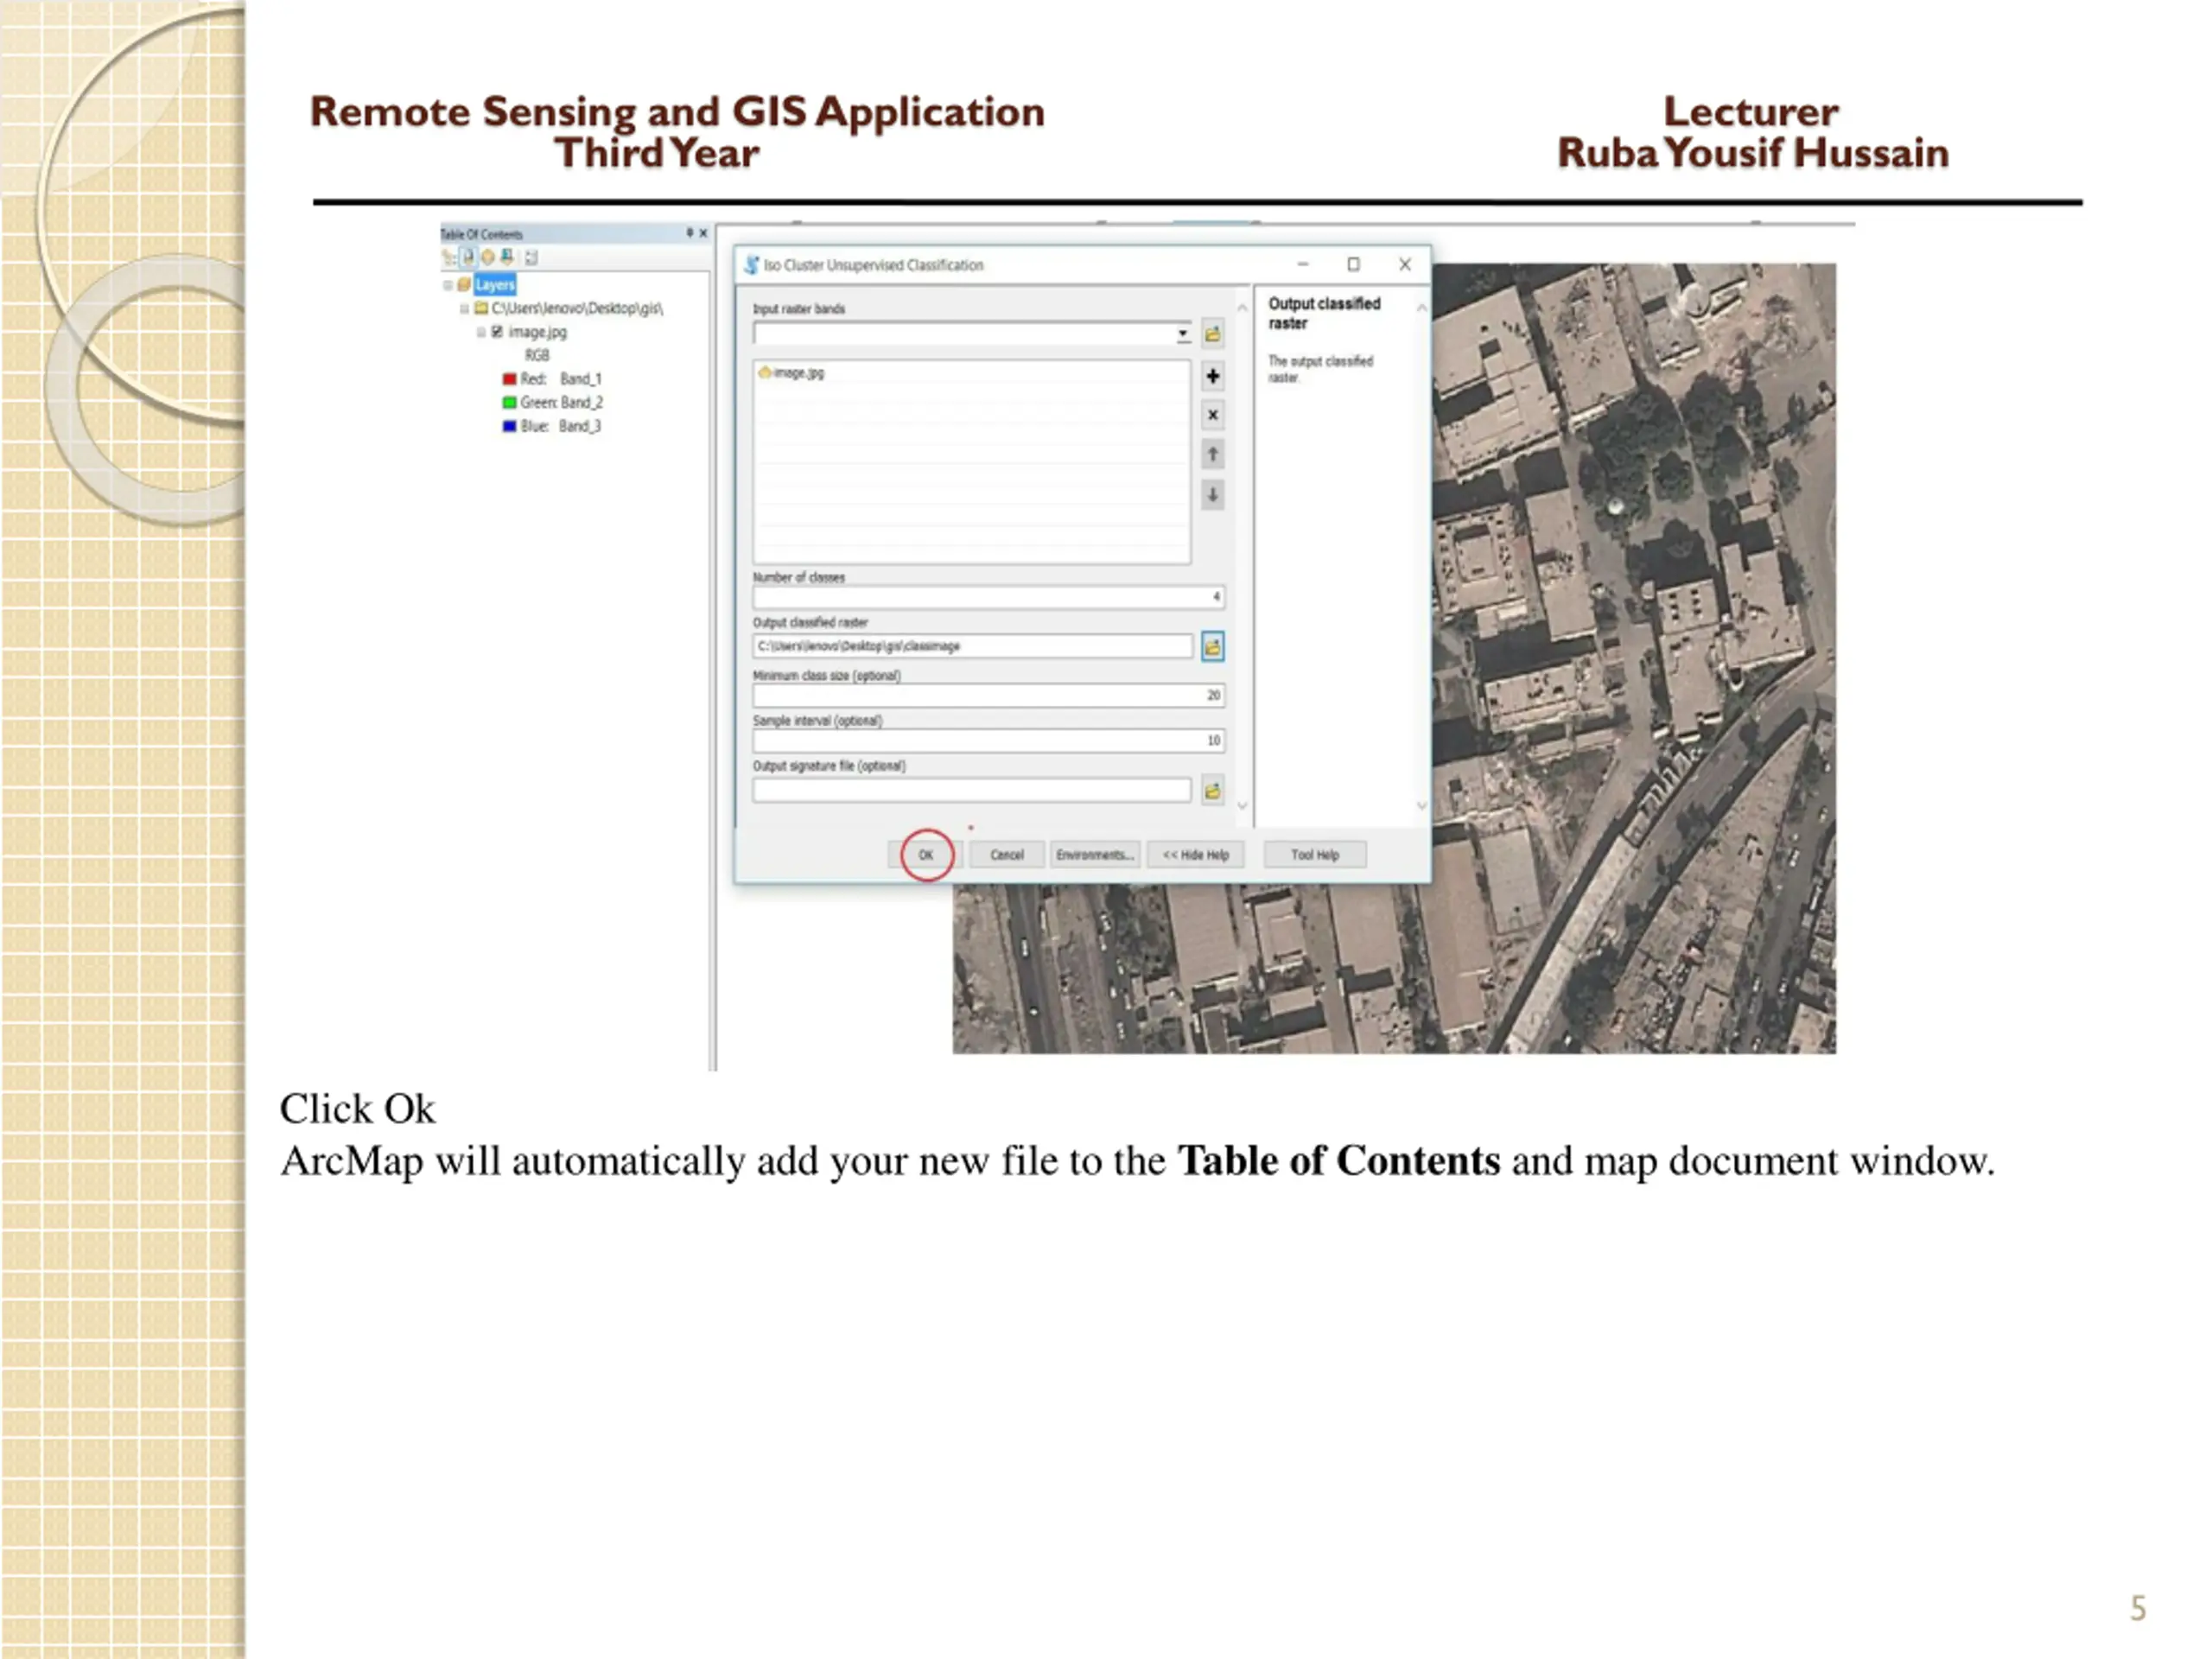Click the Sample interval field
The height and width of the screenshot is (1659, 2212).
(x=988, y=741)
